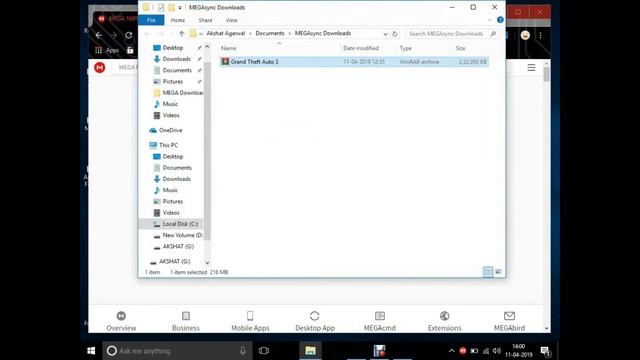Open the browser three-dot menu
The image size is (640, 360).
click(540, 36)
